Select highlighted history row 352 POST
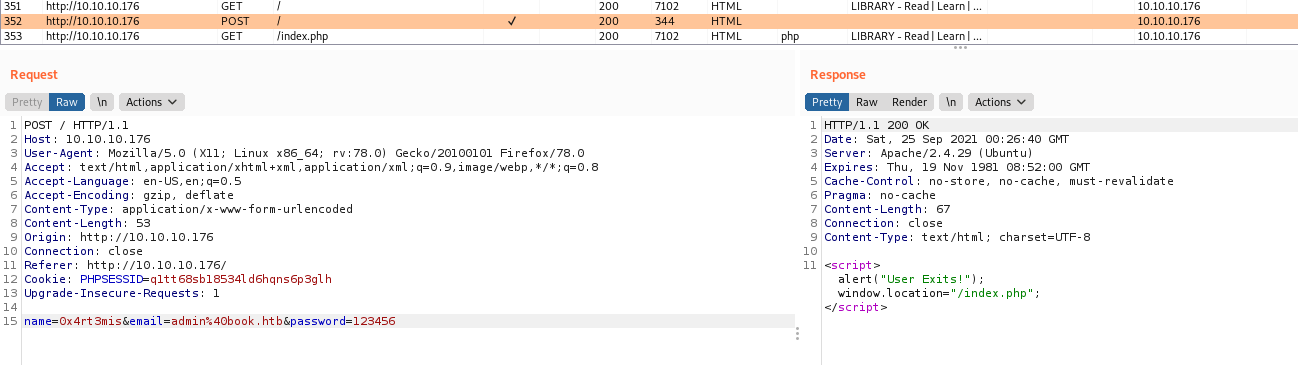This screenshot has height=365, width=1298. (x=649, y=21)
